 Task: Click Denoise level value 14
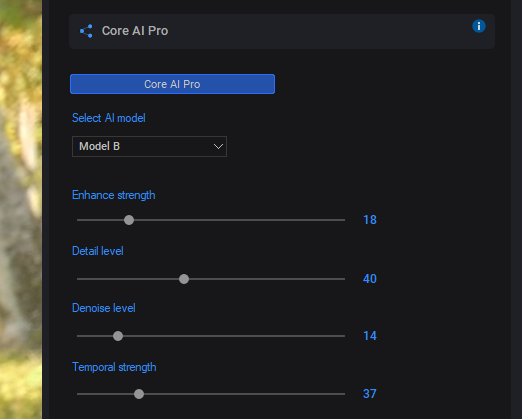pyautogui.click(x=370, y=336)
